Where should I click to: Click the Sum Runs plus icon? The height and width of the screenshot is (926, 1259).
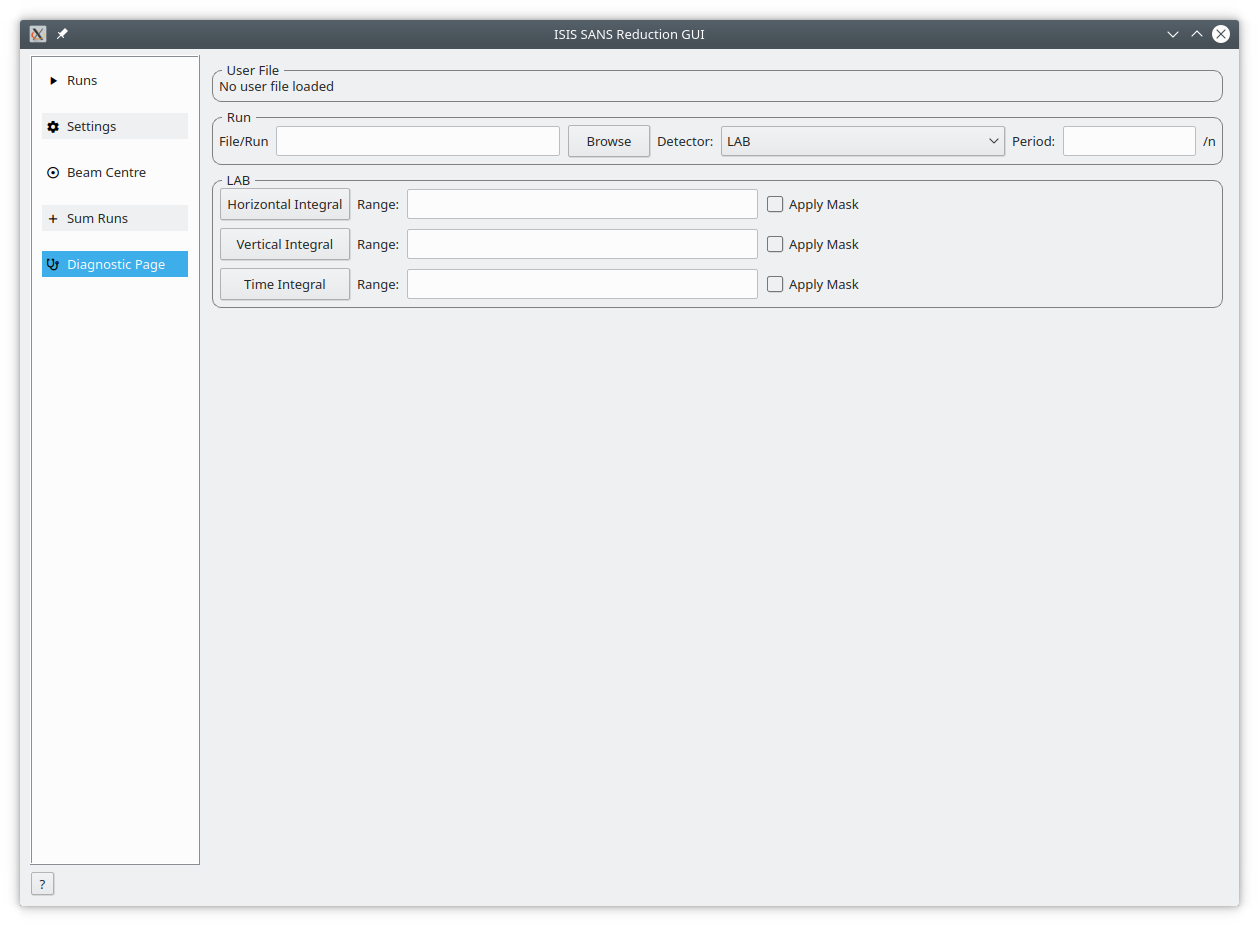pos(54,219)
